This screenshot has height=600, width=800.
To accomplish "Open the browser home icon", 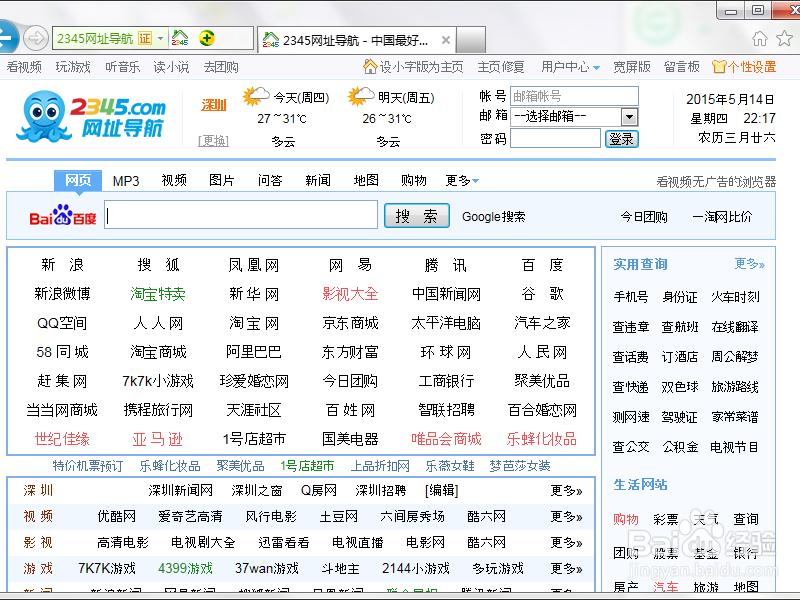I will [760, 38].
